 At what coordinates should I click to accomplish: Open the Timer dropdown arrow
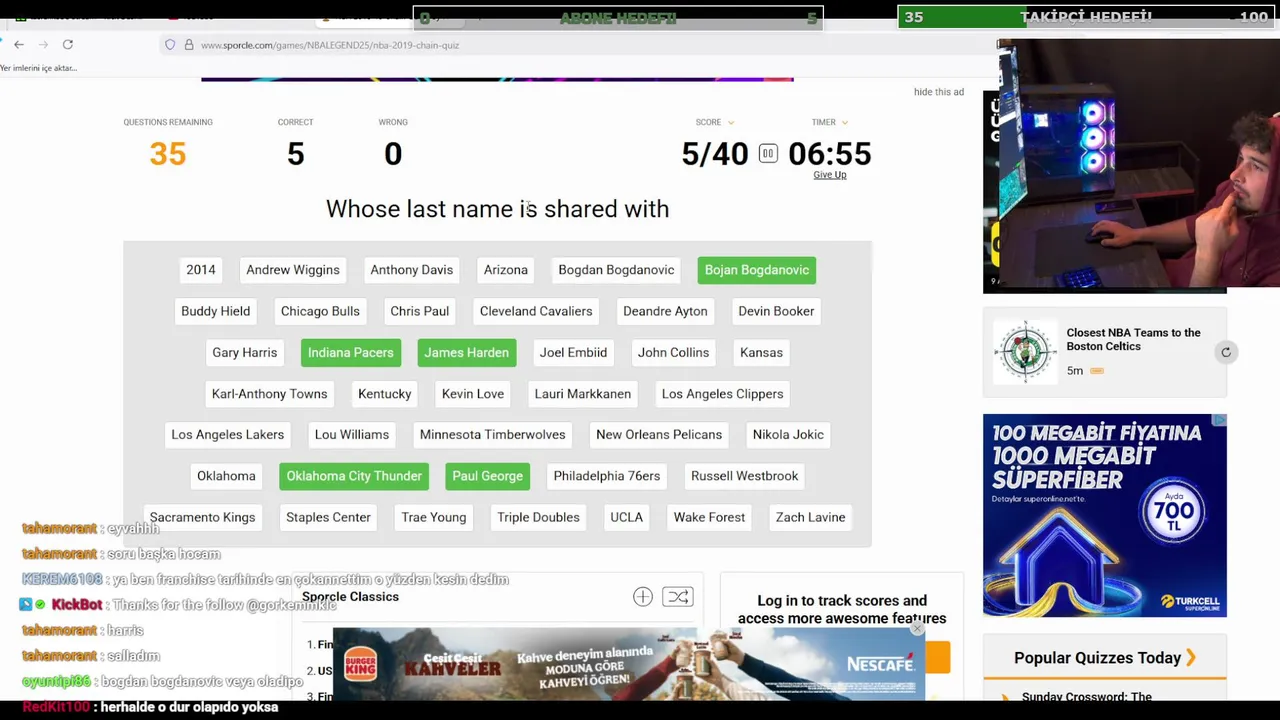click(844, 122)
